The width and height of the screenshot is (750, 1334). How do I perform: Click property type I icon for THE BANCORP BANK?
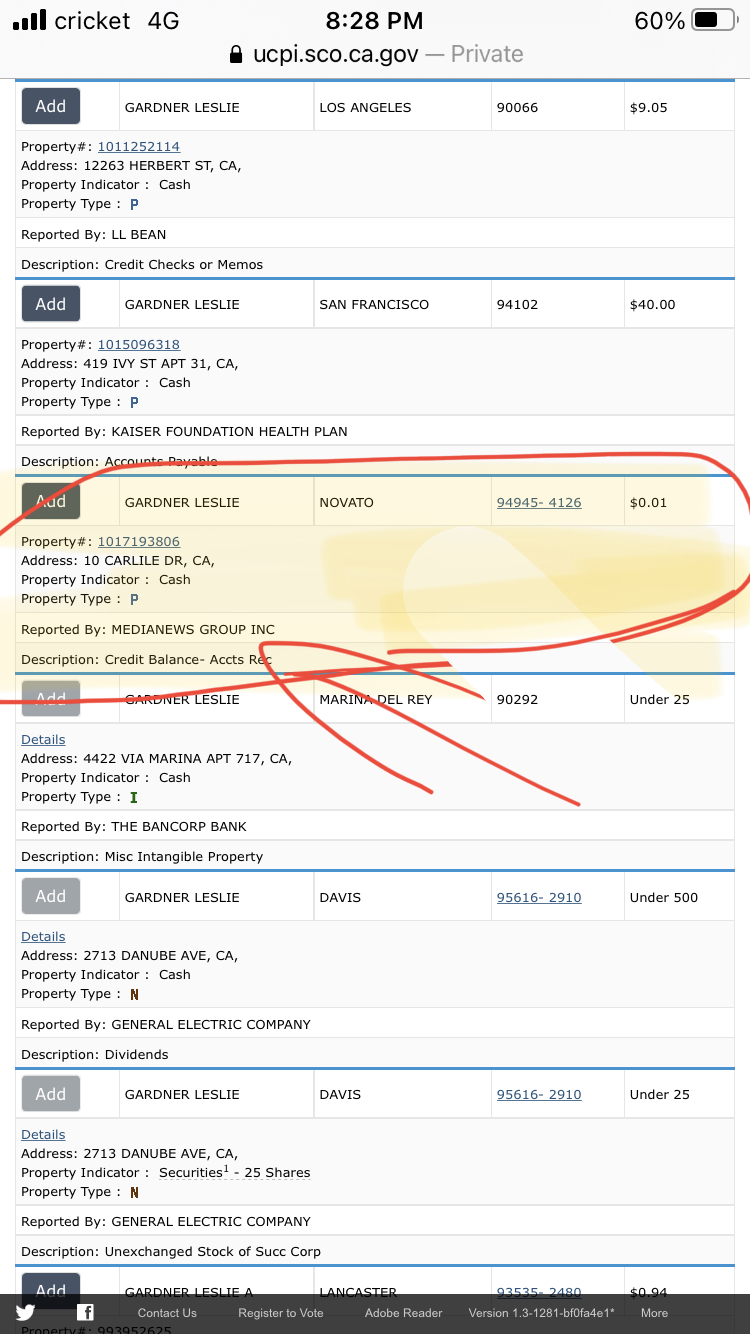(x=134, y=797)
